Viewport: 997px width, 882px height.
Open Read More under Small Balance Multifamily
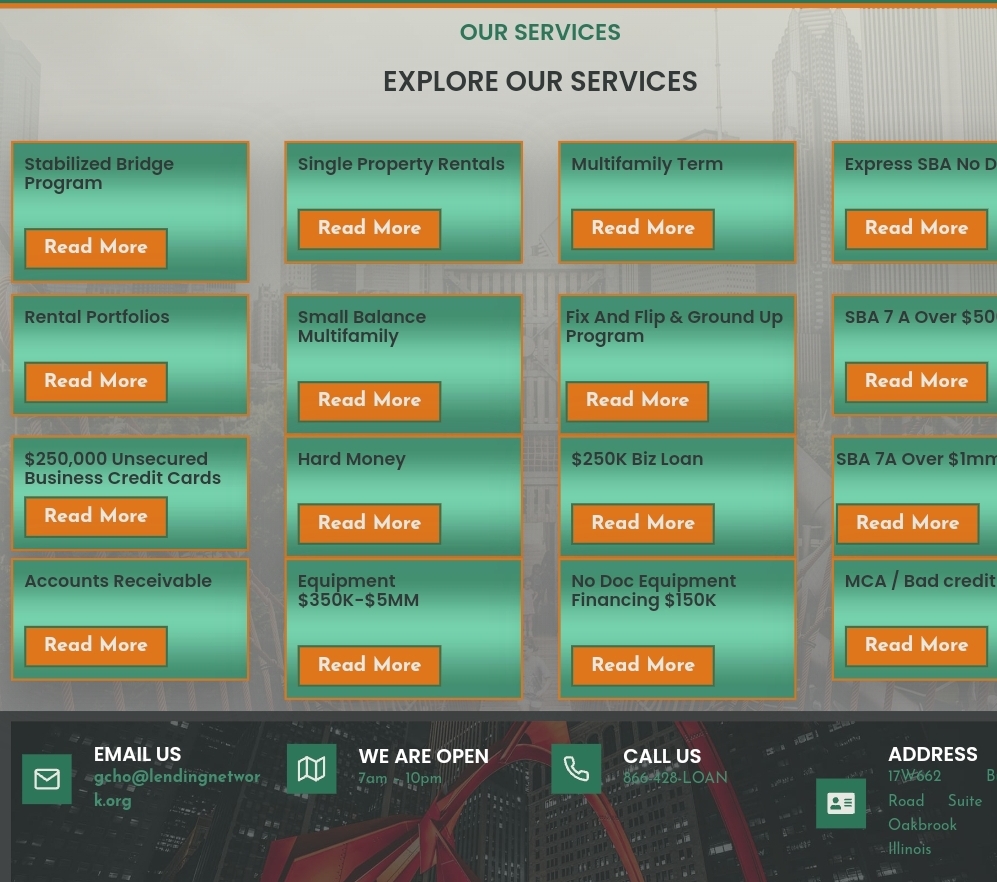369,401
